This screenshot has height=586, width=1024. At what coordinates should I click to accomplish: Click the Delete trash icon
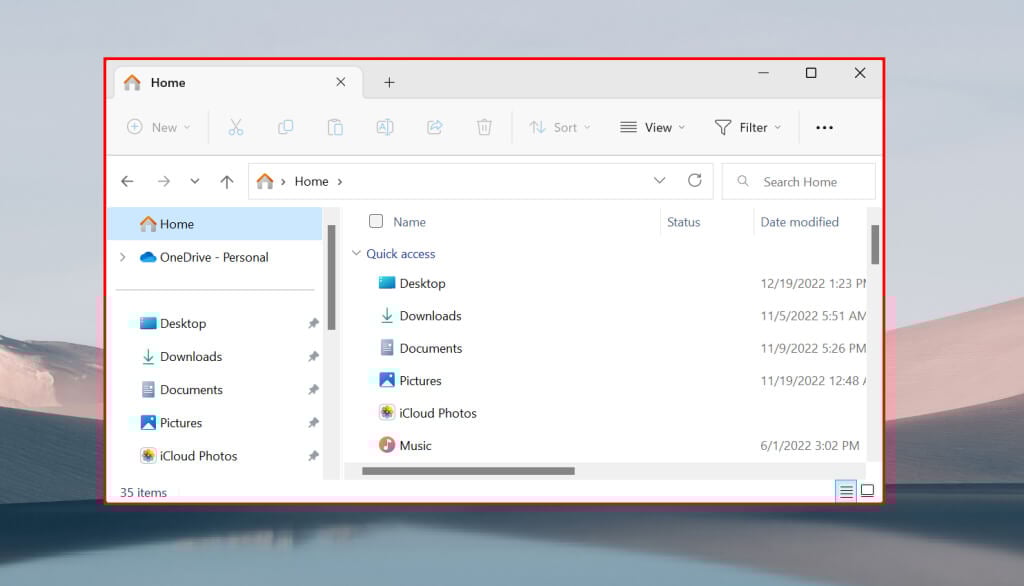click(484, 127)
